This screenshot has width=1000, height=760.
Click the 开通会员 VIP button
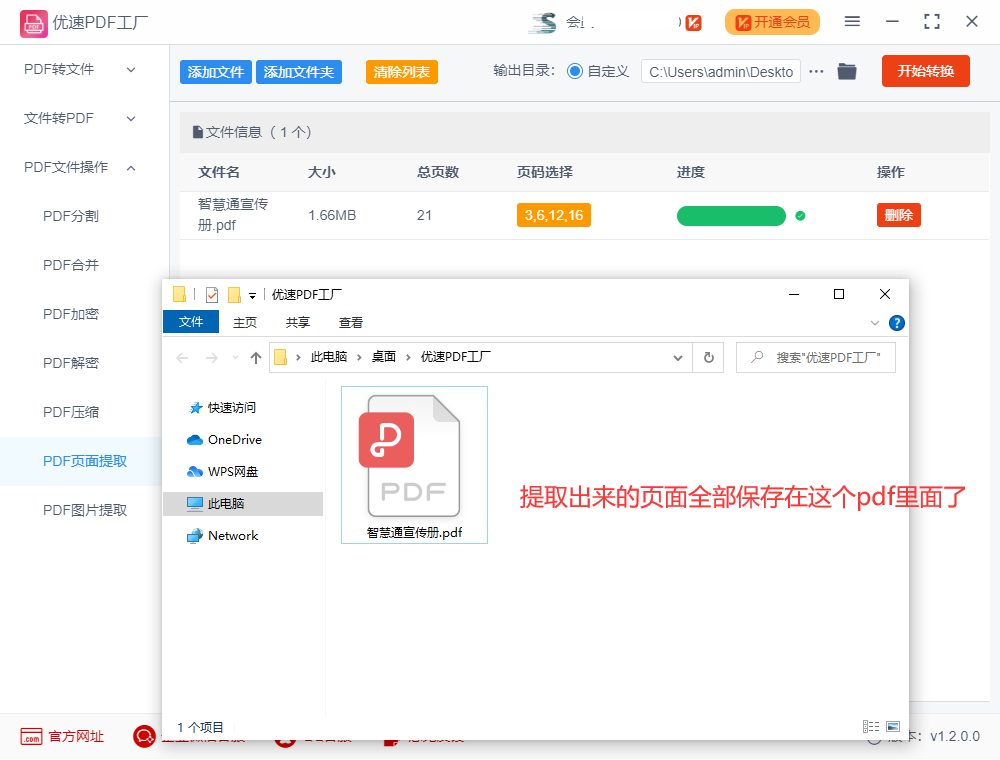772,22
